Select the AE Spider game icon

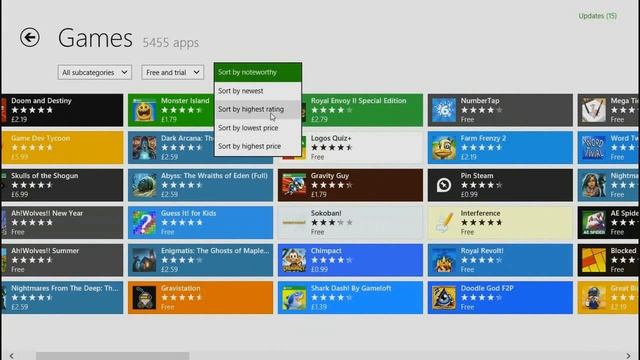click(593, 223)
